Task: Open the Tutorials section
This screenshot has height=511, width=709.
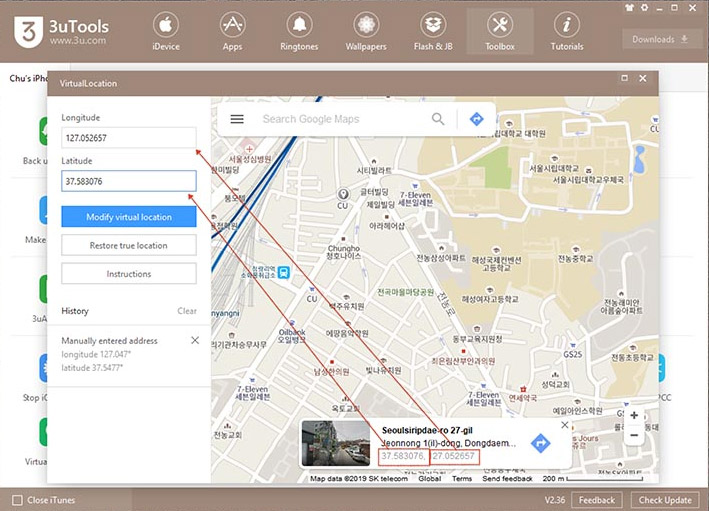Action: pyautogui.click(x=567, y=31)
